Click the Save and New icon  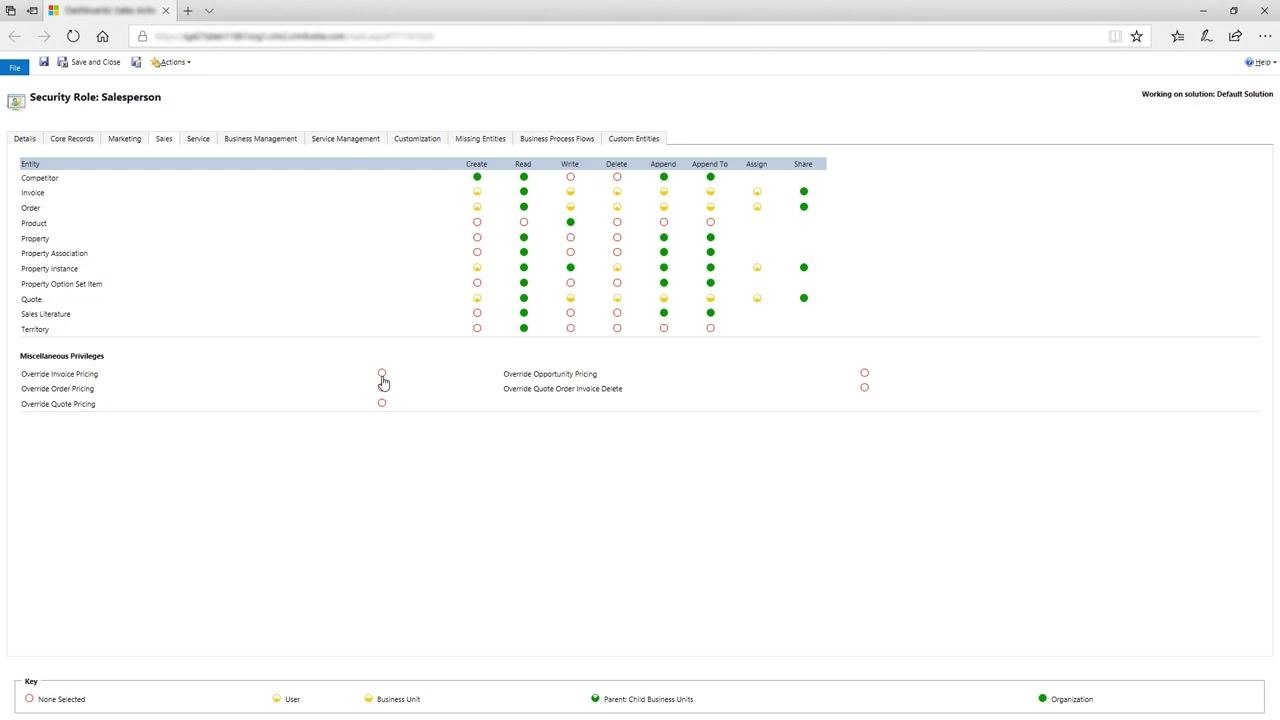pos(136,62)
